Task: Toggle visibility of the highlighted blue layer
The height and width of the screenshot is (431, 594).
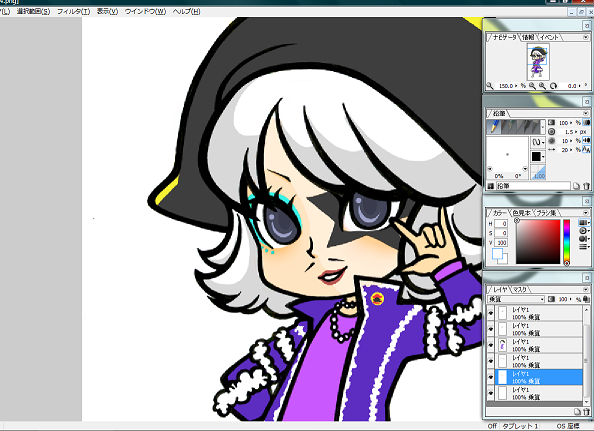Action: click(x=491, y=377)
